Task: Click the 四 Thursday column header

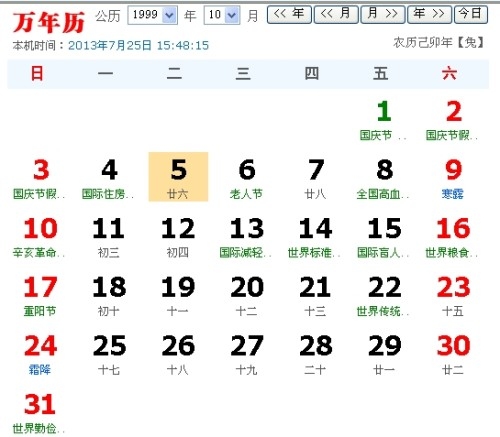Action: click(312, 73)
